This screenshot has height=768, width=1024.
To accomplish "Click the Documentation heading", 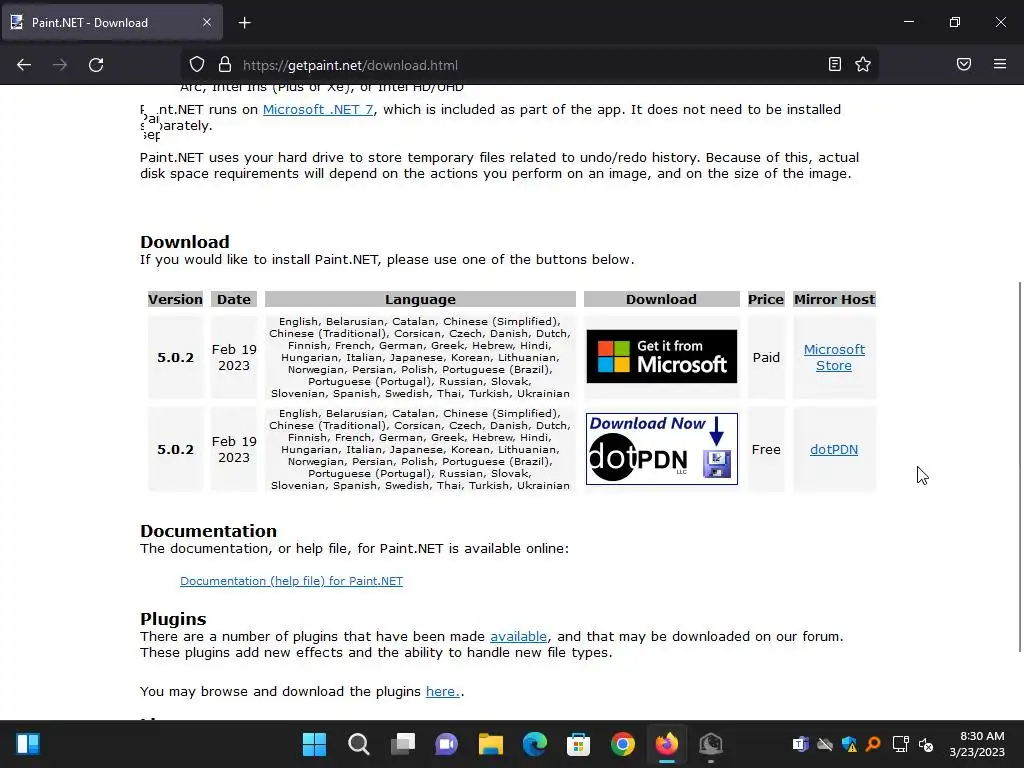I will (x=208, y=531).
